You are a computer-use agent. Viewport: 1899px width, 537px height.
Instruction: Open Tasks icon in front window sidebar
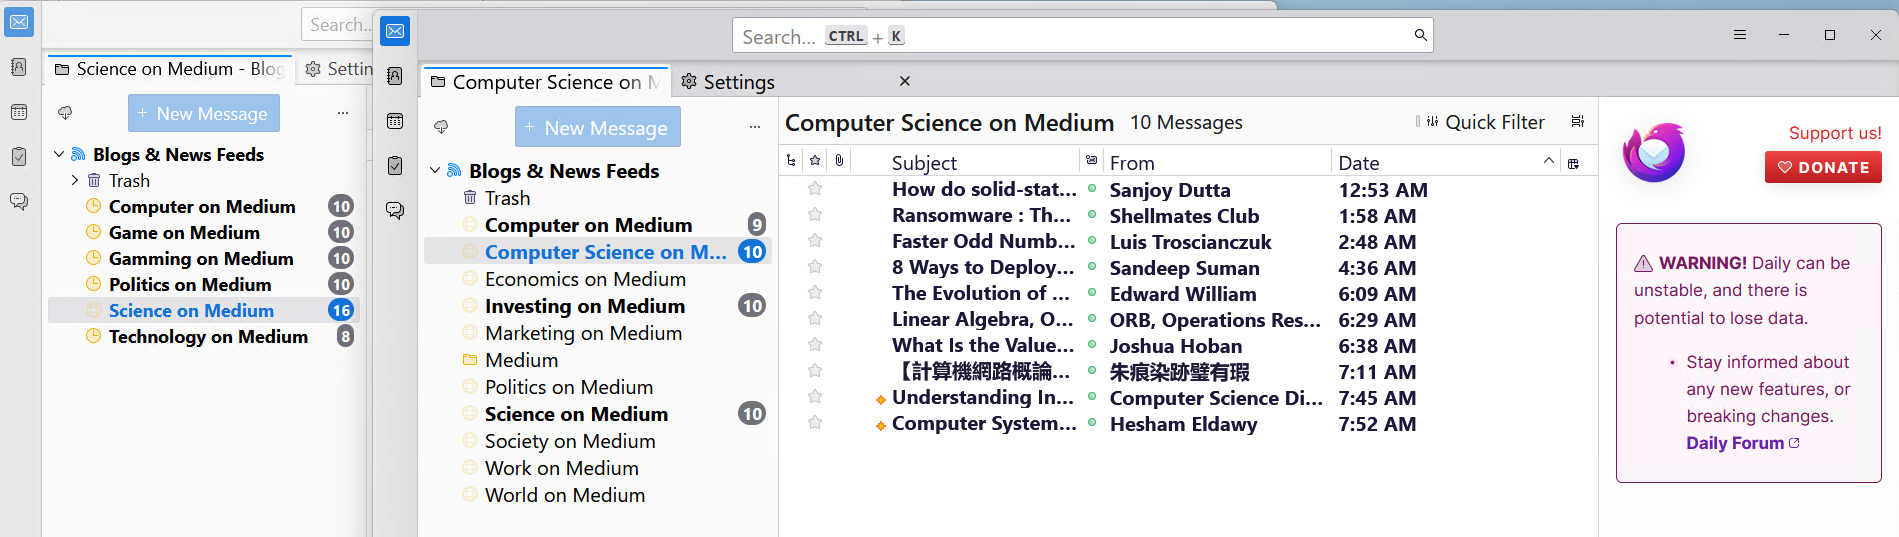[395, 165]
